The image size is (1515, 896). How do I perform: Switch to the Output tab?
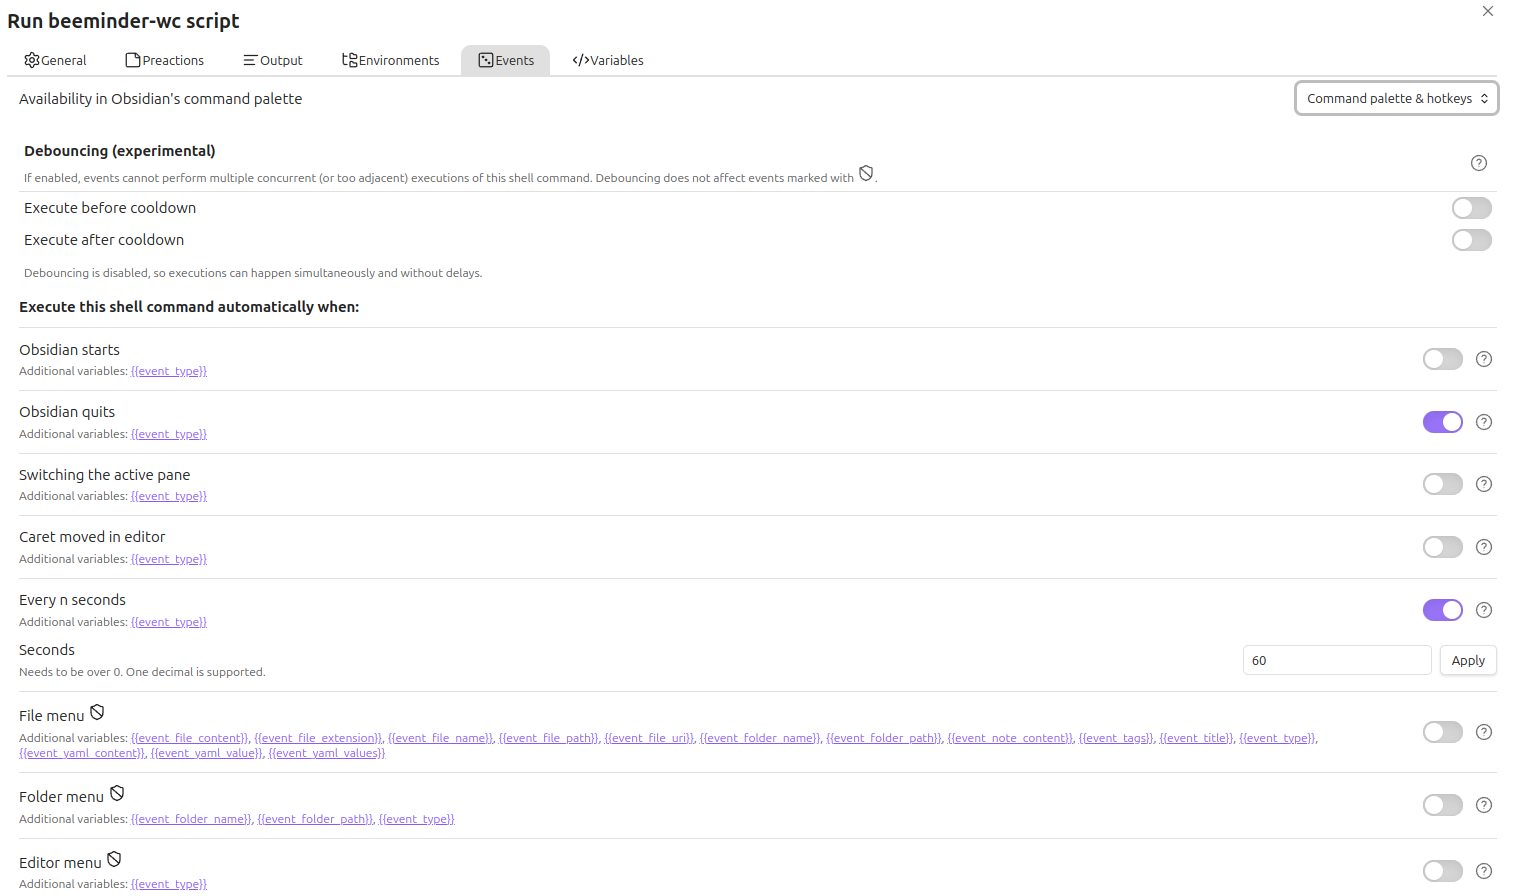(x=272, y=60)
